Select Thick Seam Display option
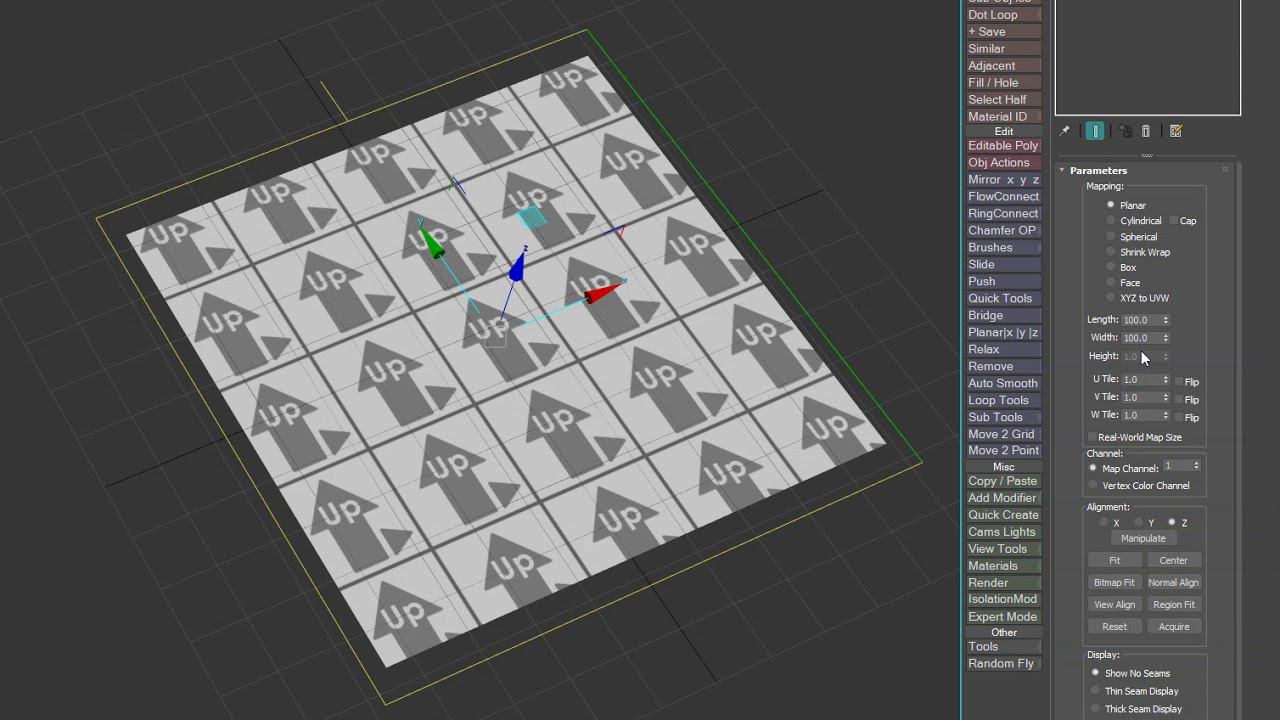Image resolution: width=1280 pixels, height=720 pixels. click(1096, 709)
